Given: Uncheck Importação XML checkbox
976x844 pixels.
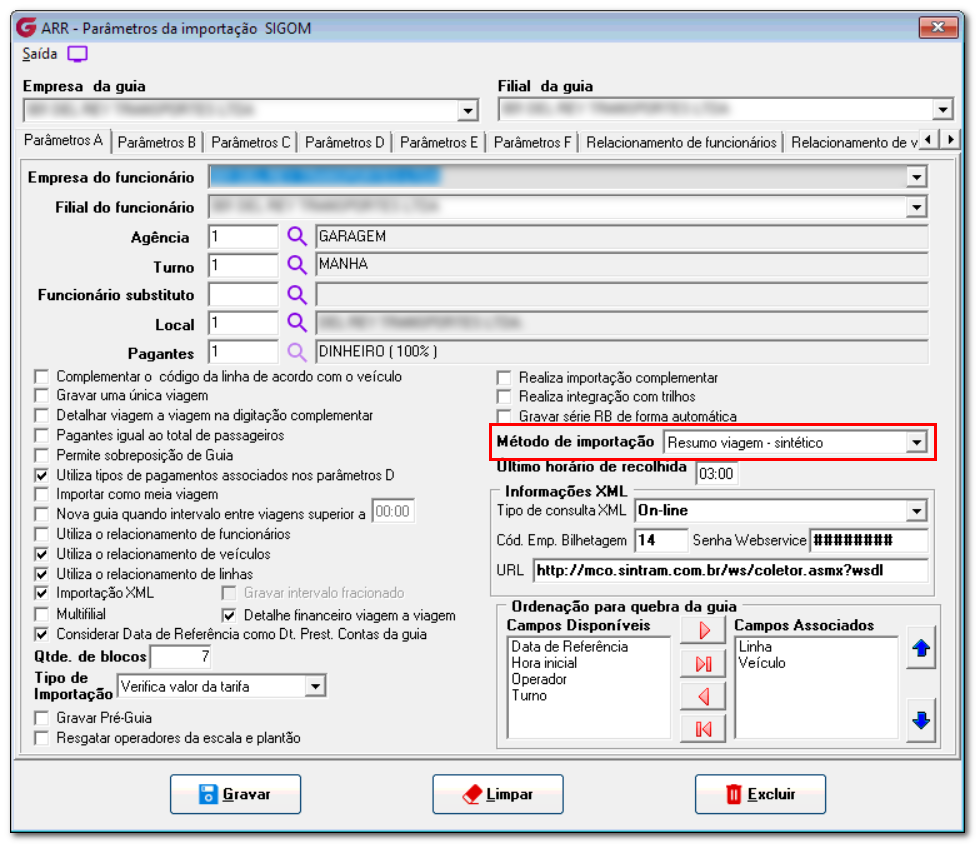Looking at the screenshot, I should tap(42, 593).
